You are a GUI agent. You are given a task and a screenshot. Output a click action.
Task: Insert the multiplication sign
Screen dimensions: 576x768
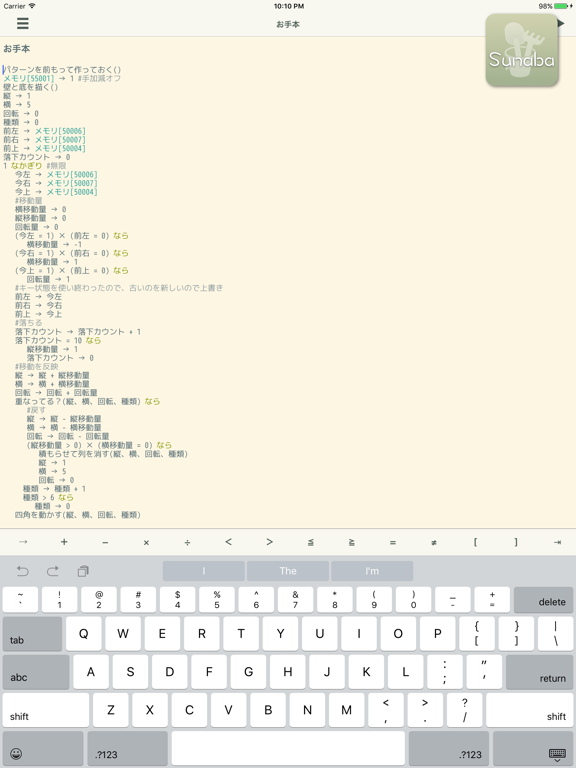click(x=146, y=542)
